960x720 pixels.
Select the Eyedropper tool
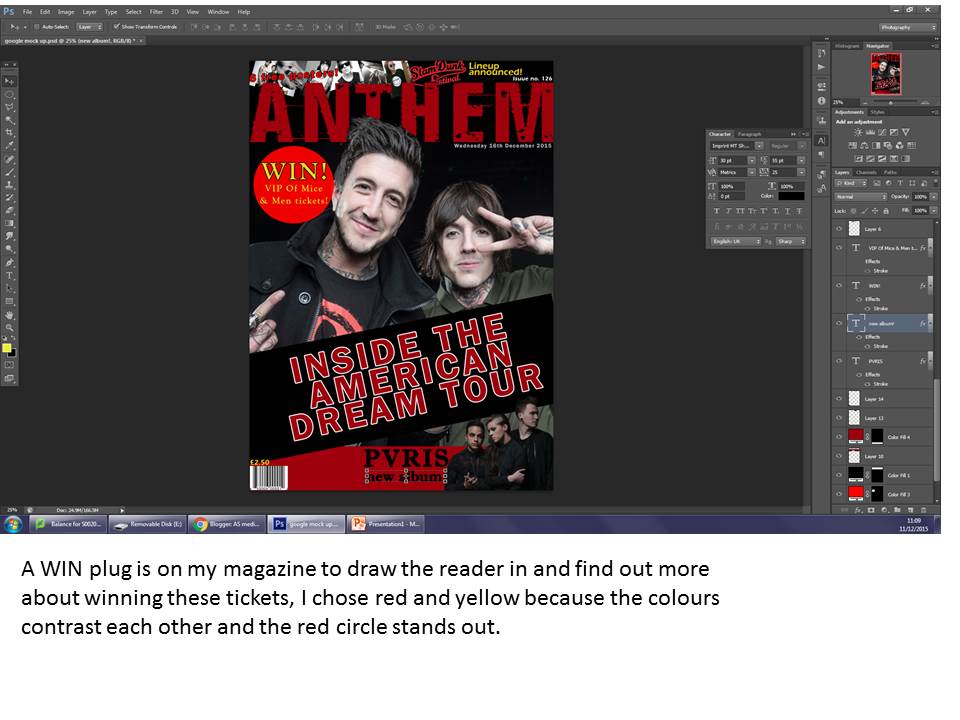point(9,146)
